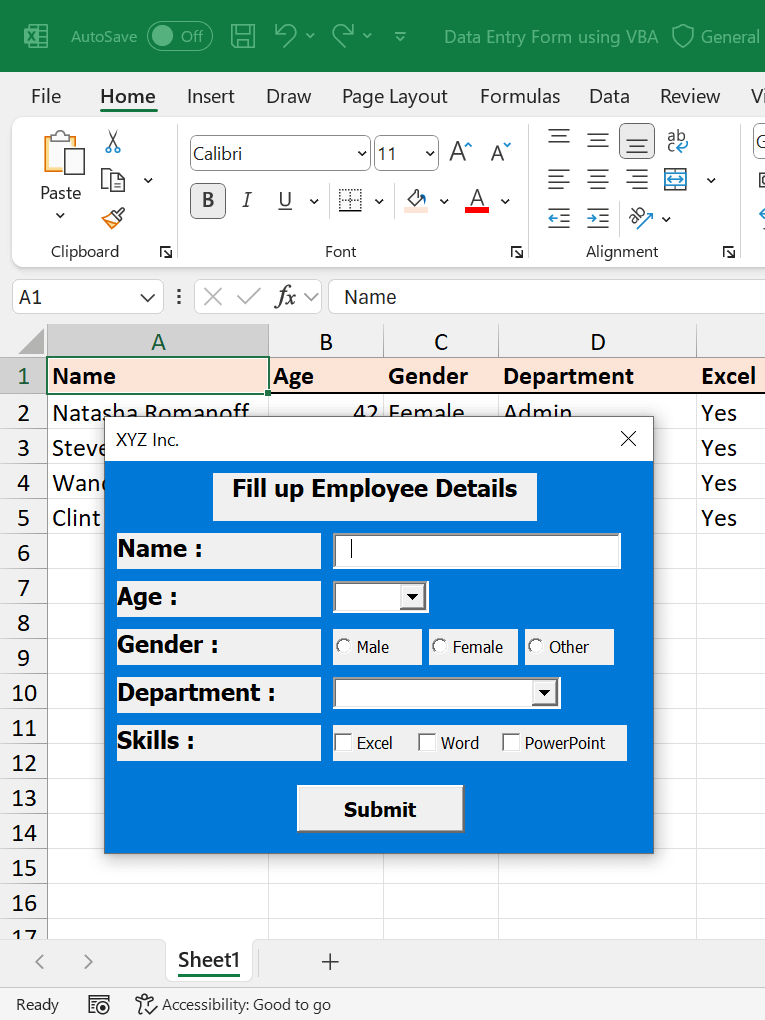The height and width of the screenshot is (1020, 765).
Task: Open the Formulas ribbon tab
Action: (x=519, y=96)
